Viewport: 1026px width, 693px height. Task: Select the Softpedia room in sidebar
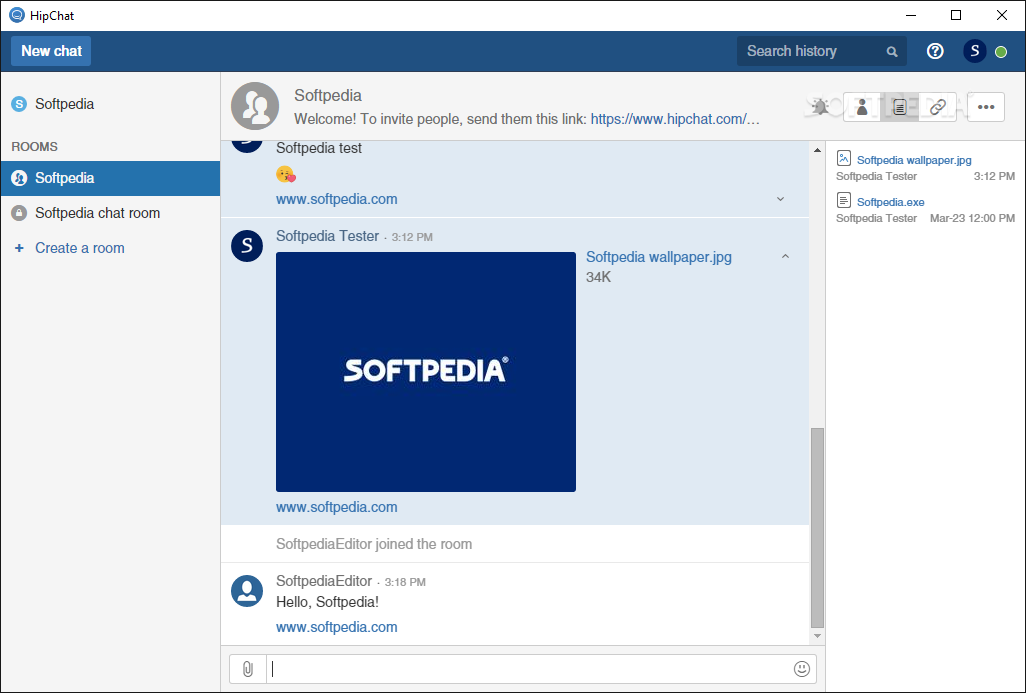tap(111, 178)
